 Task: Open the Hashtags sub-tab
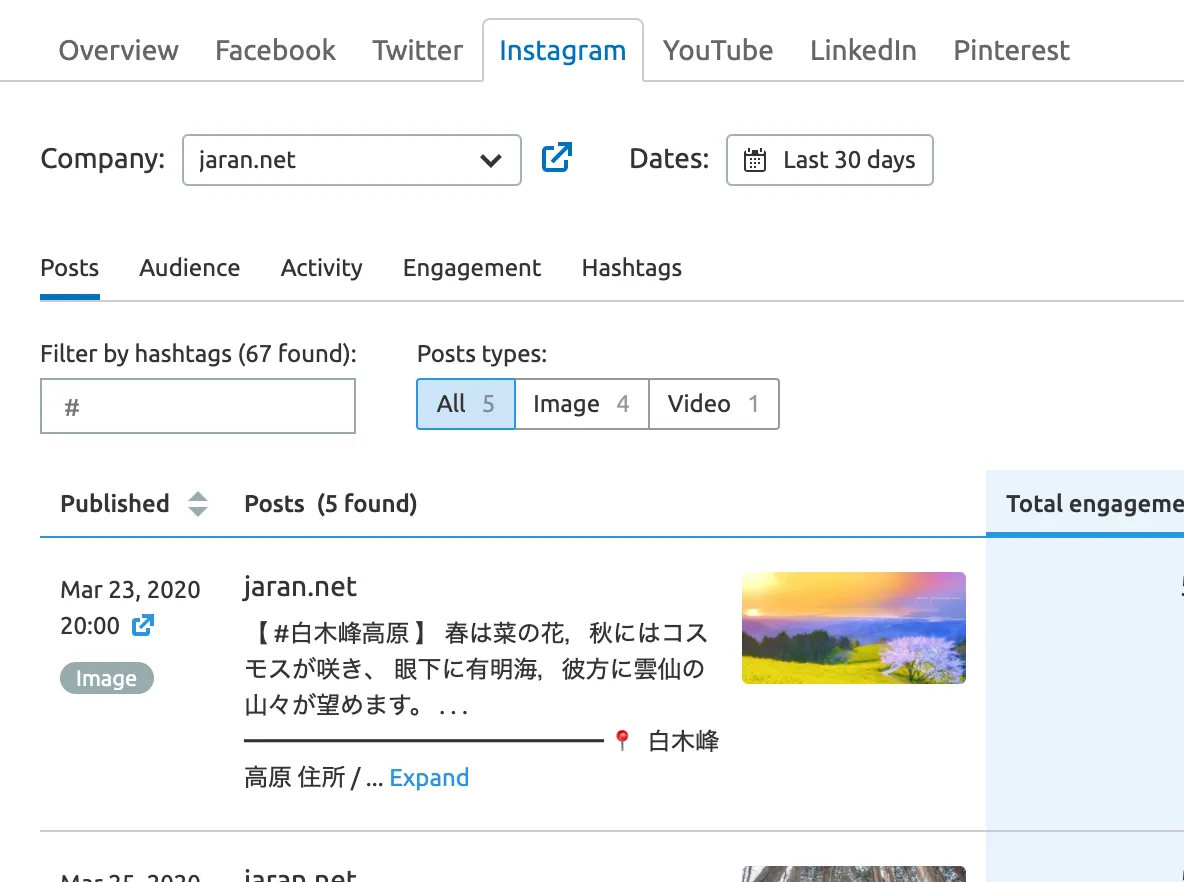point(632,268)
